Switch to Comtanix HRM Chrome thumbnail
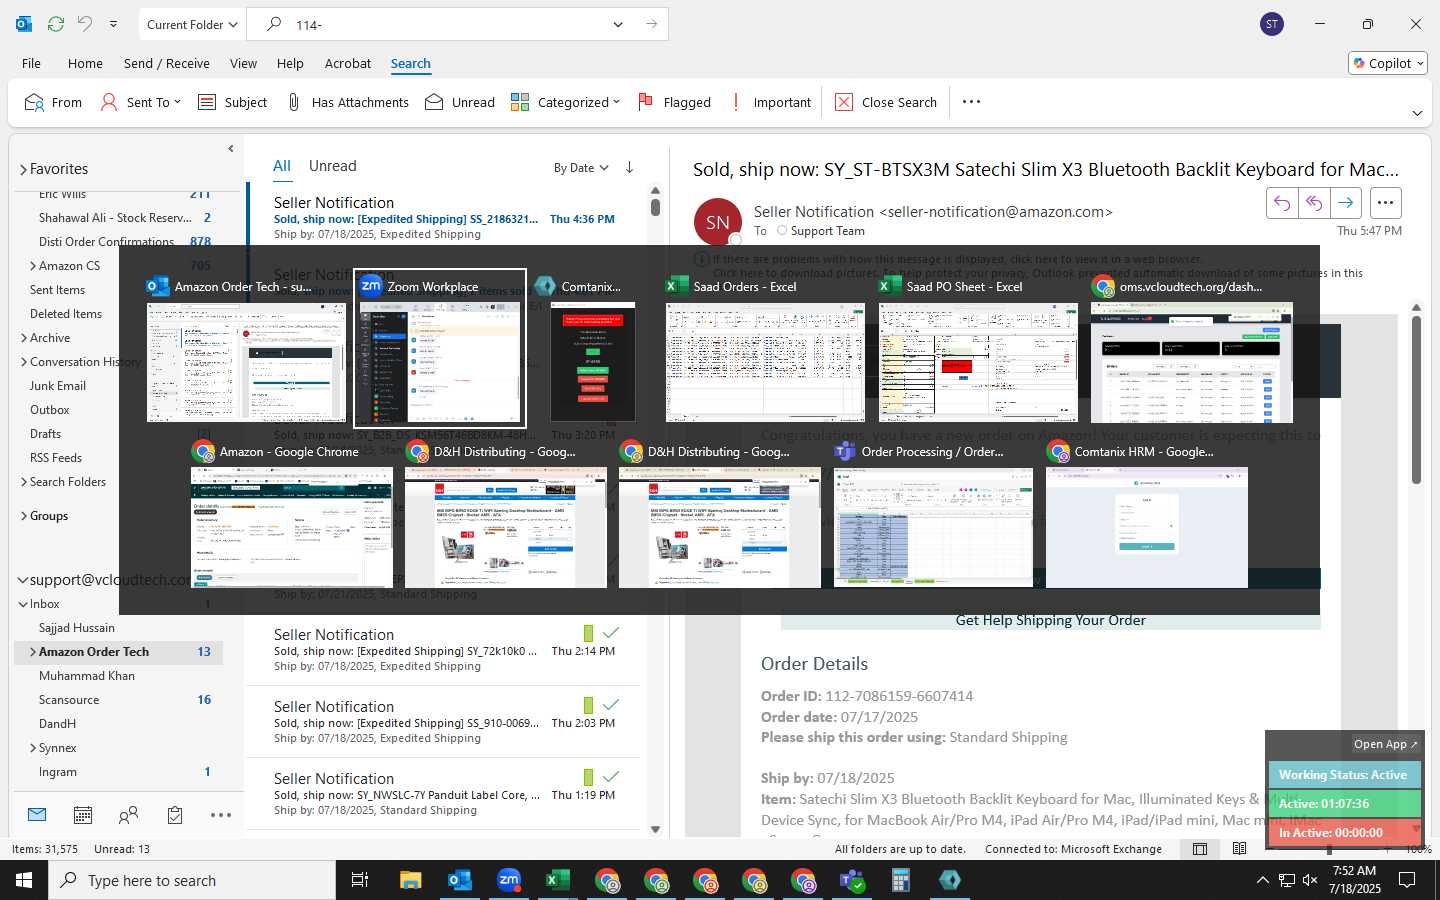This screenshot has height=900, width=1440. coord(1147,515)
